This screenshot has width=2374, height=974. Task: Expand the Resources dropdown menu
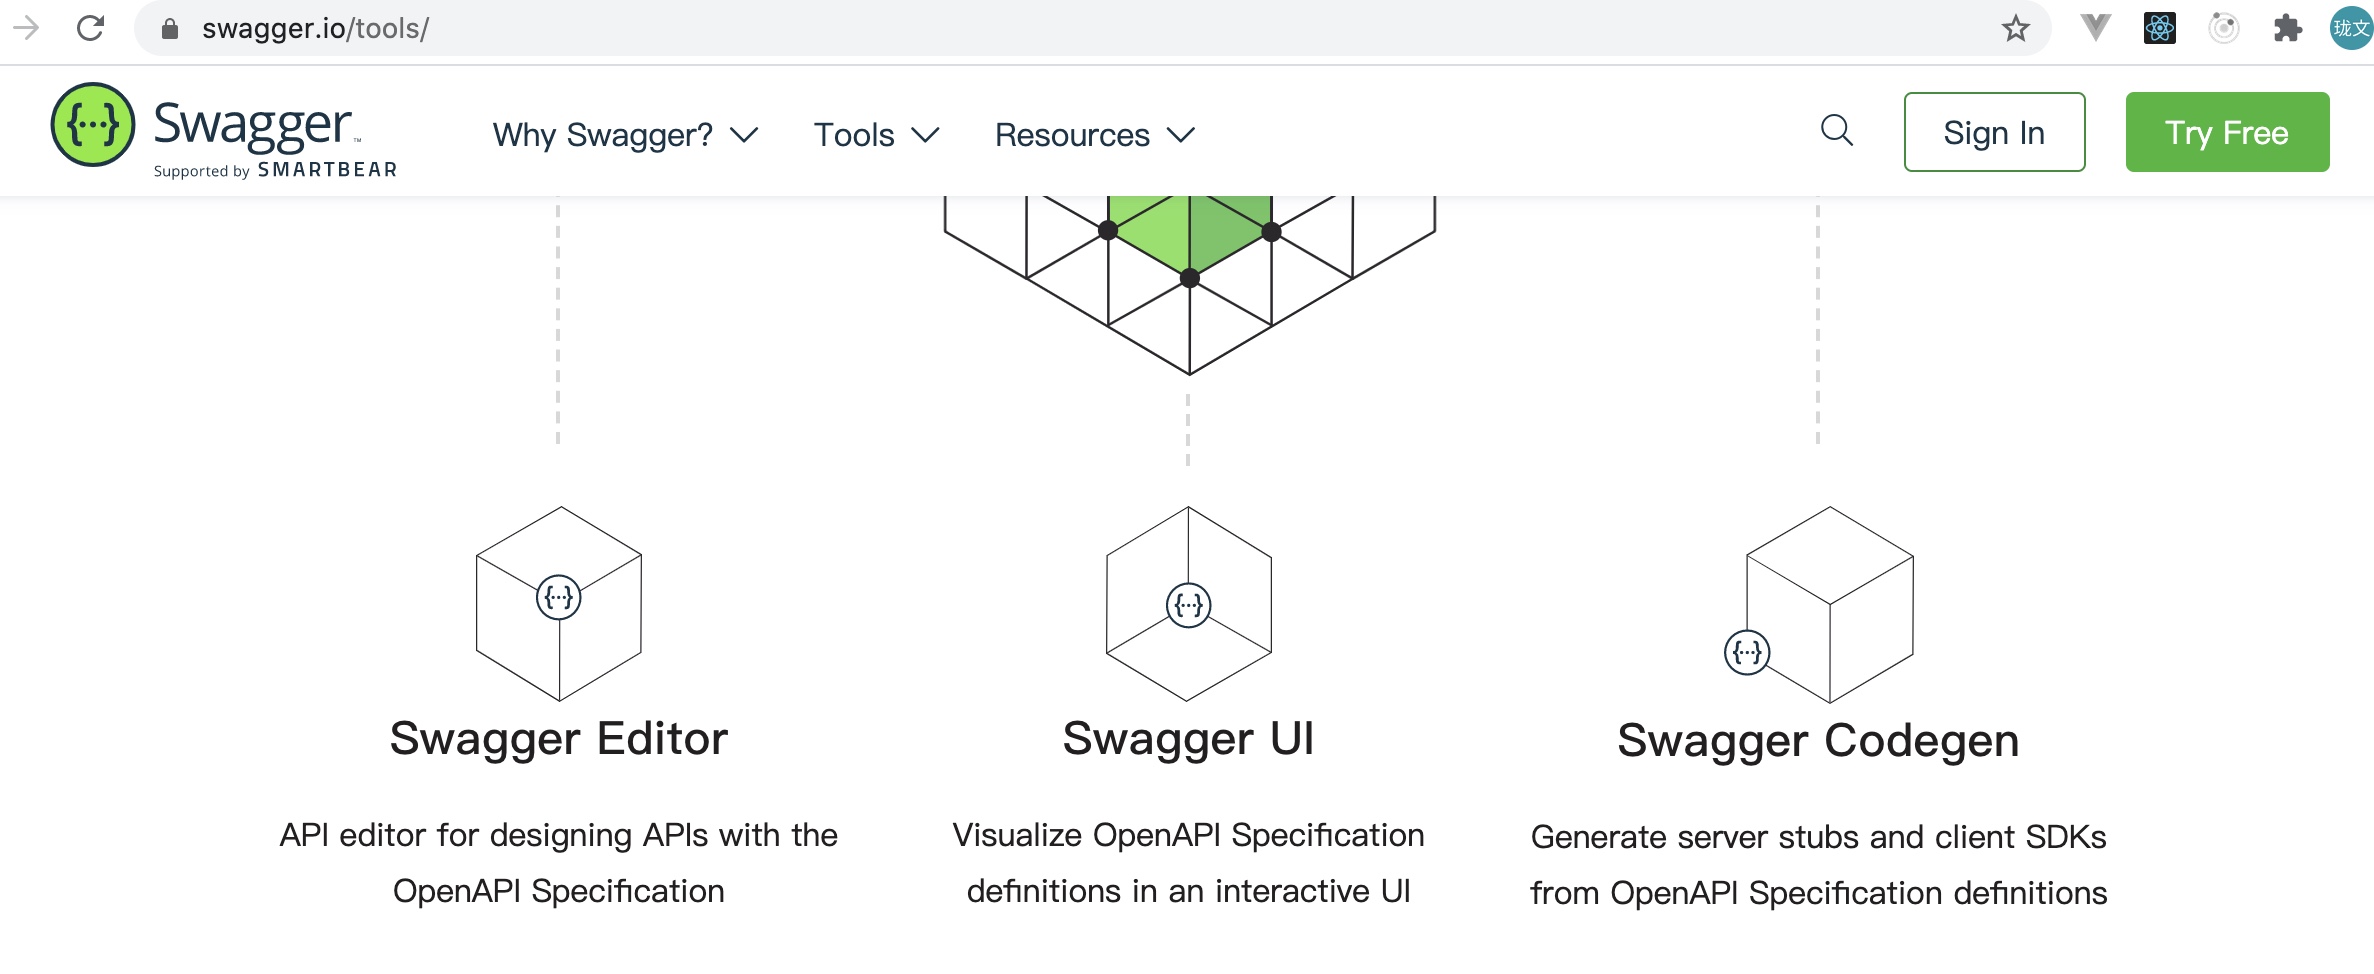tap(1094, 135)
